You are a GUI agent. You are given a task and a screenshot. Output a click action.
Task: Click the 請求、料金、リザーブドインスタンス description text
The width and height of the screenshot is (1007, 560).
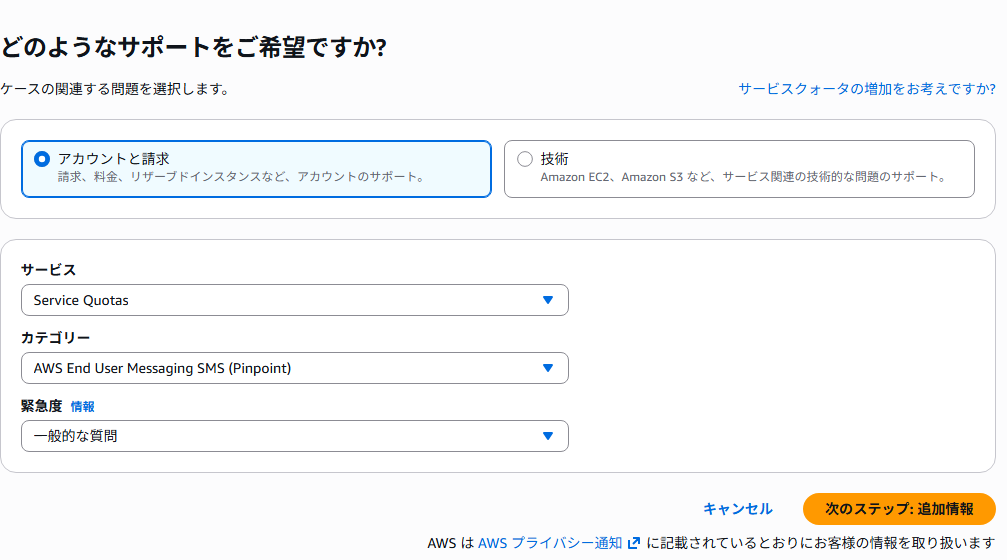[242, 177]
